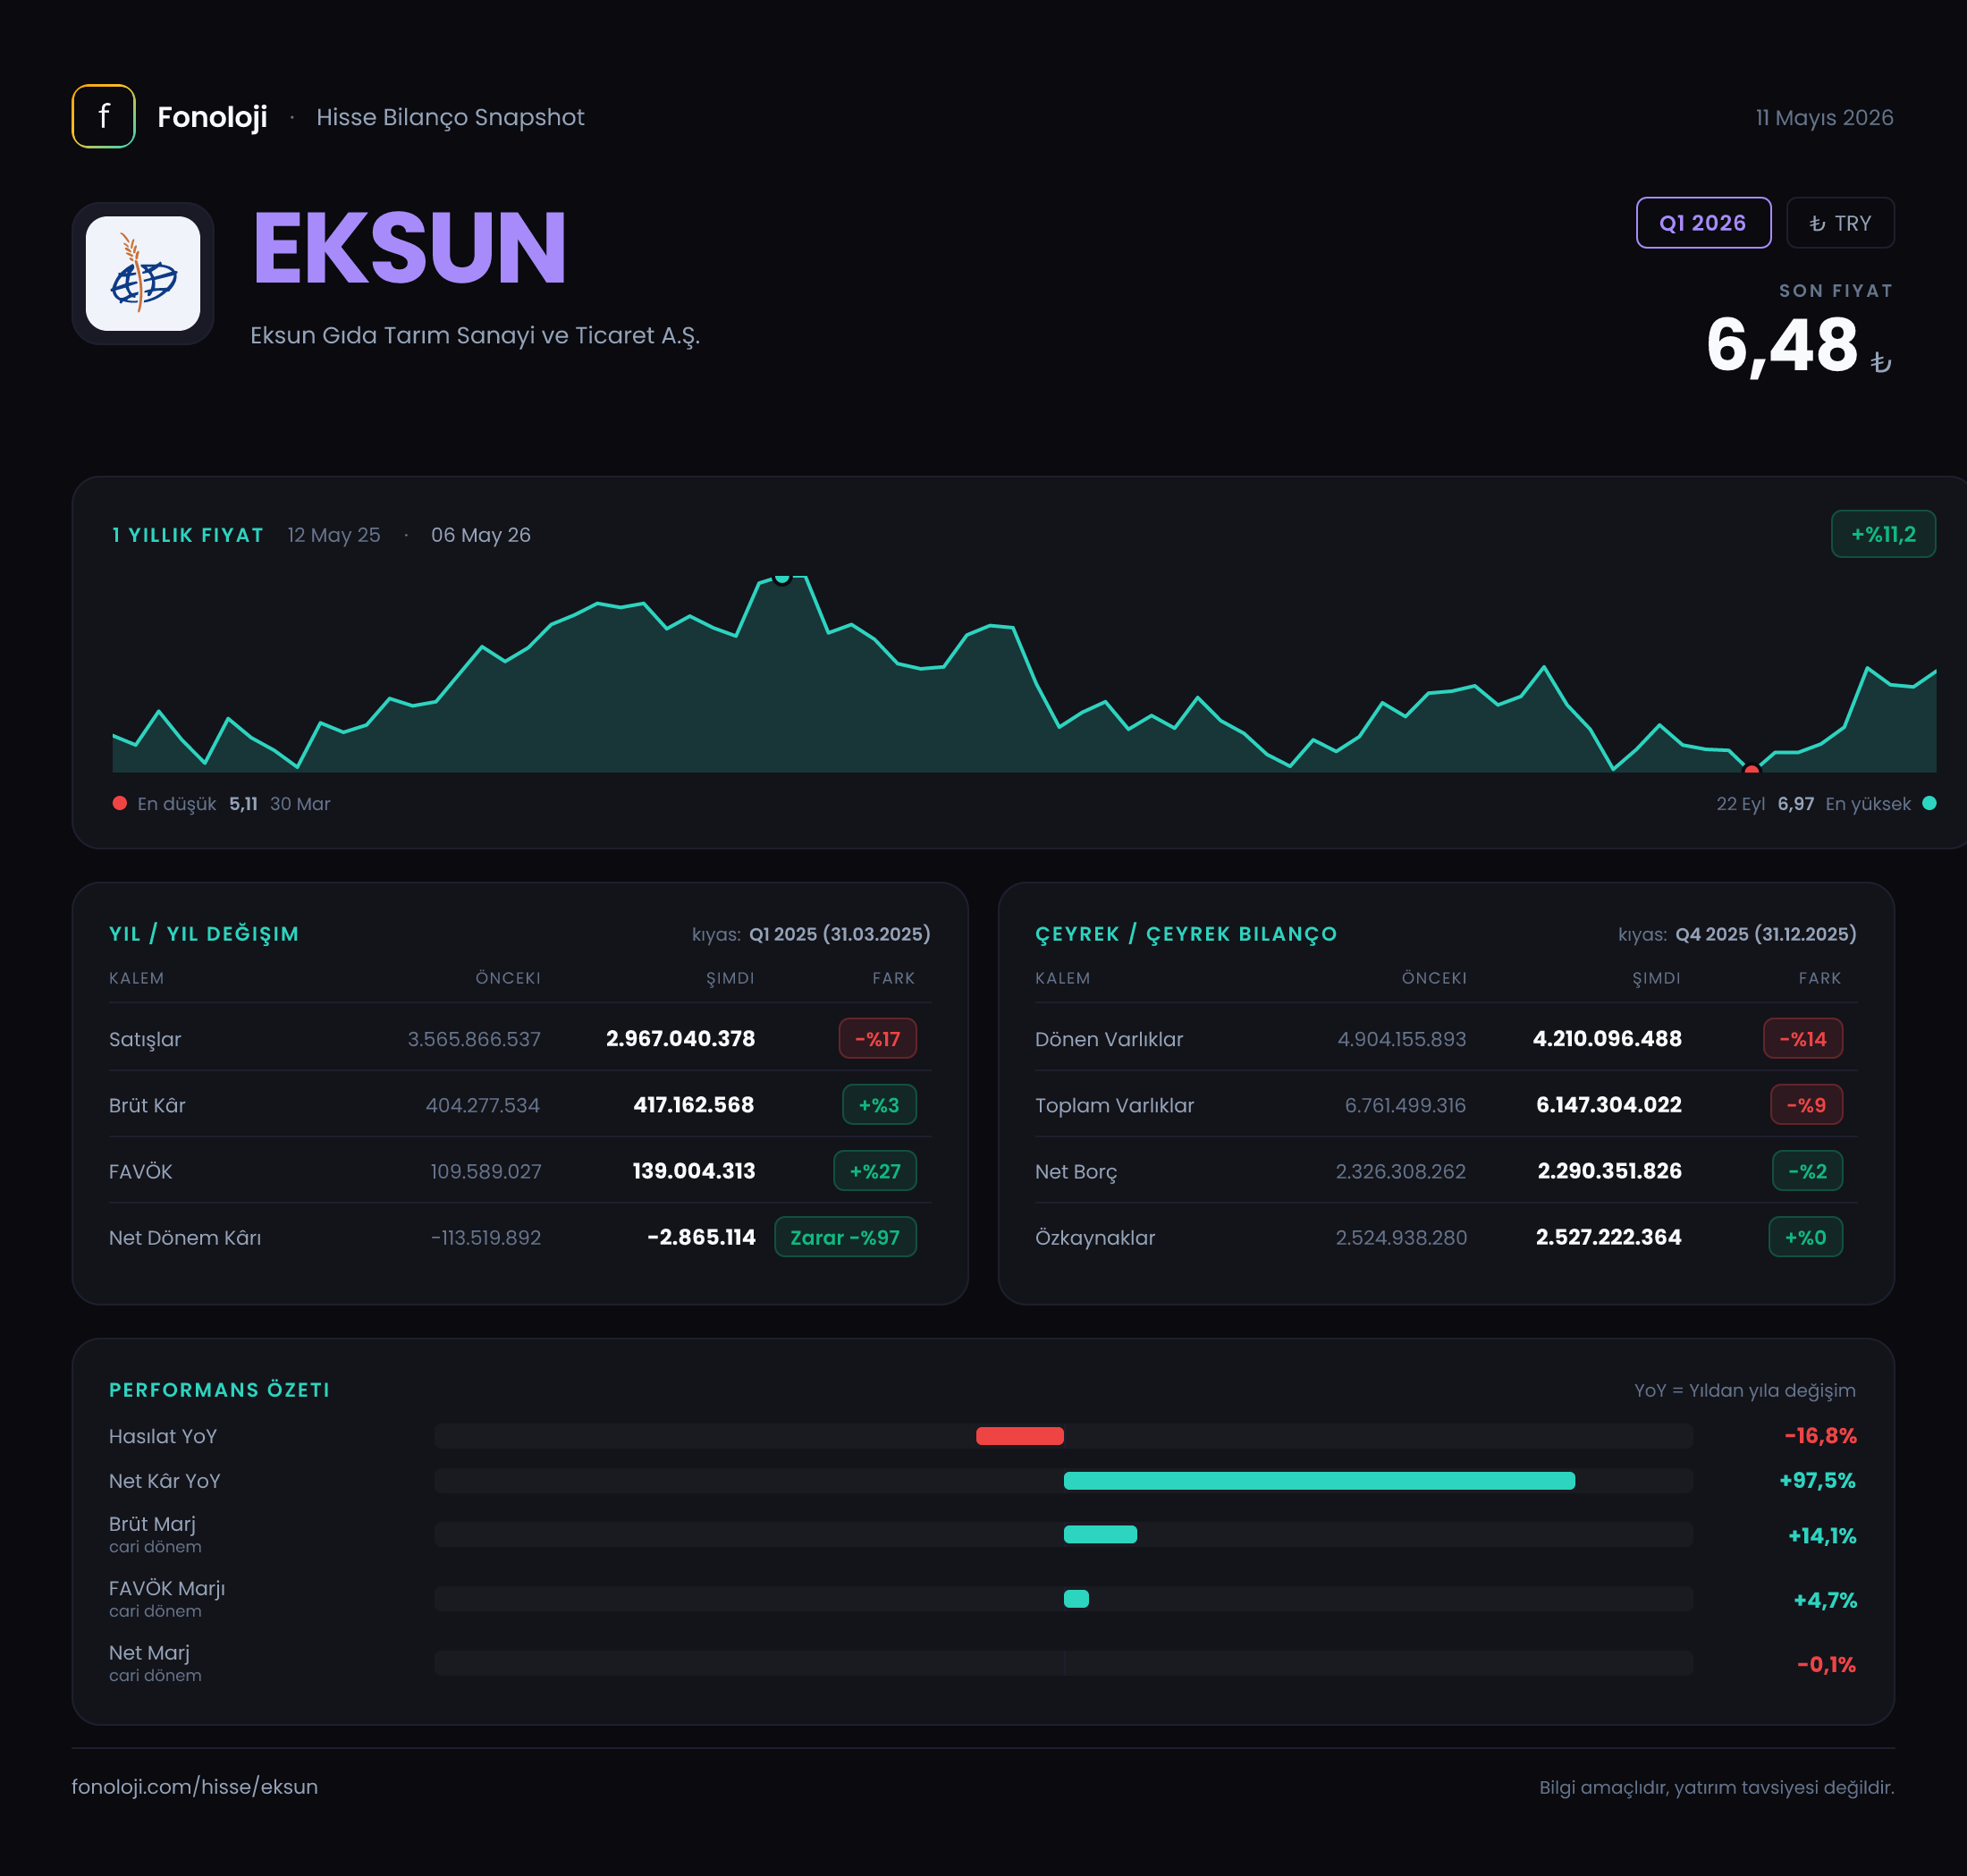The height and width of the screenshot is (1876, 1967).
Task: Click the Net Borç -%2 badge
Action: tap(1807, 1170)
